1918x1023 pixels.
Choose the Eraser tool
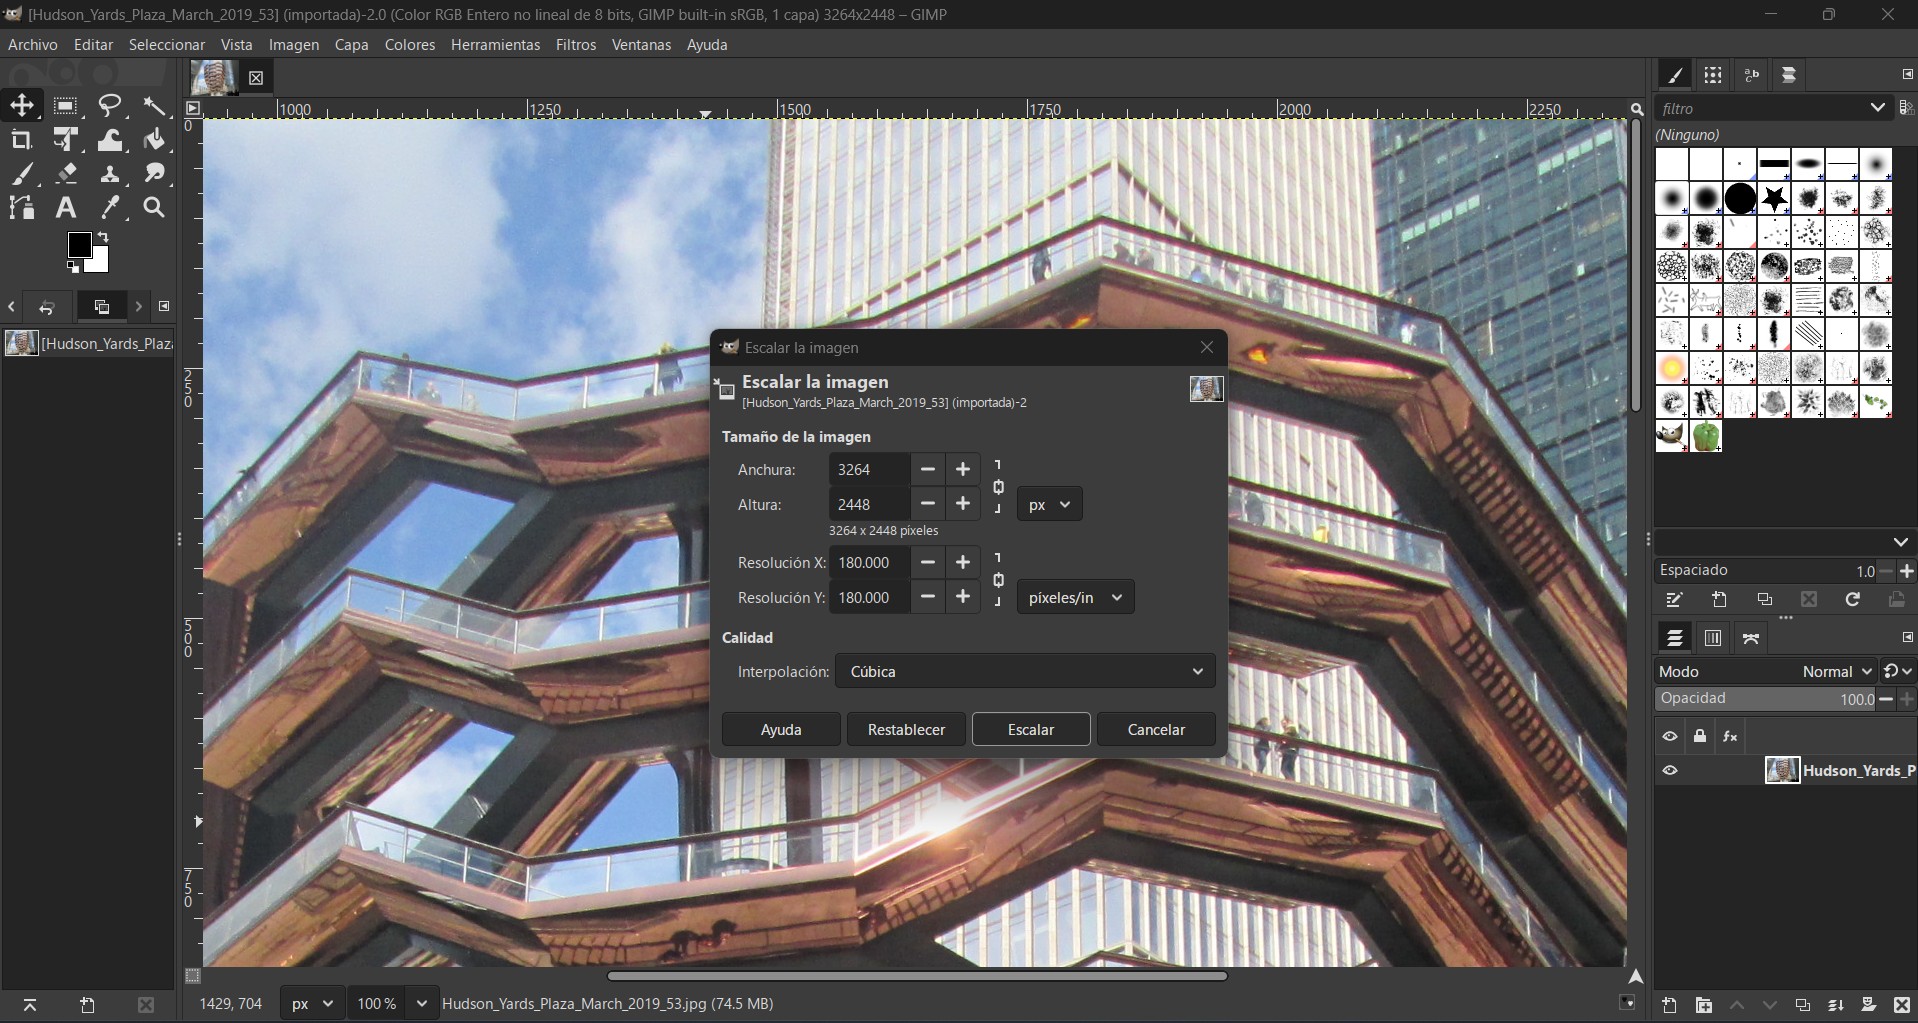[x=66, y=174]
